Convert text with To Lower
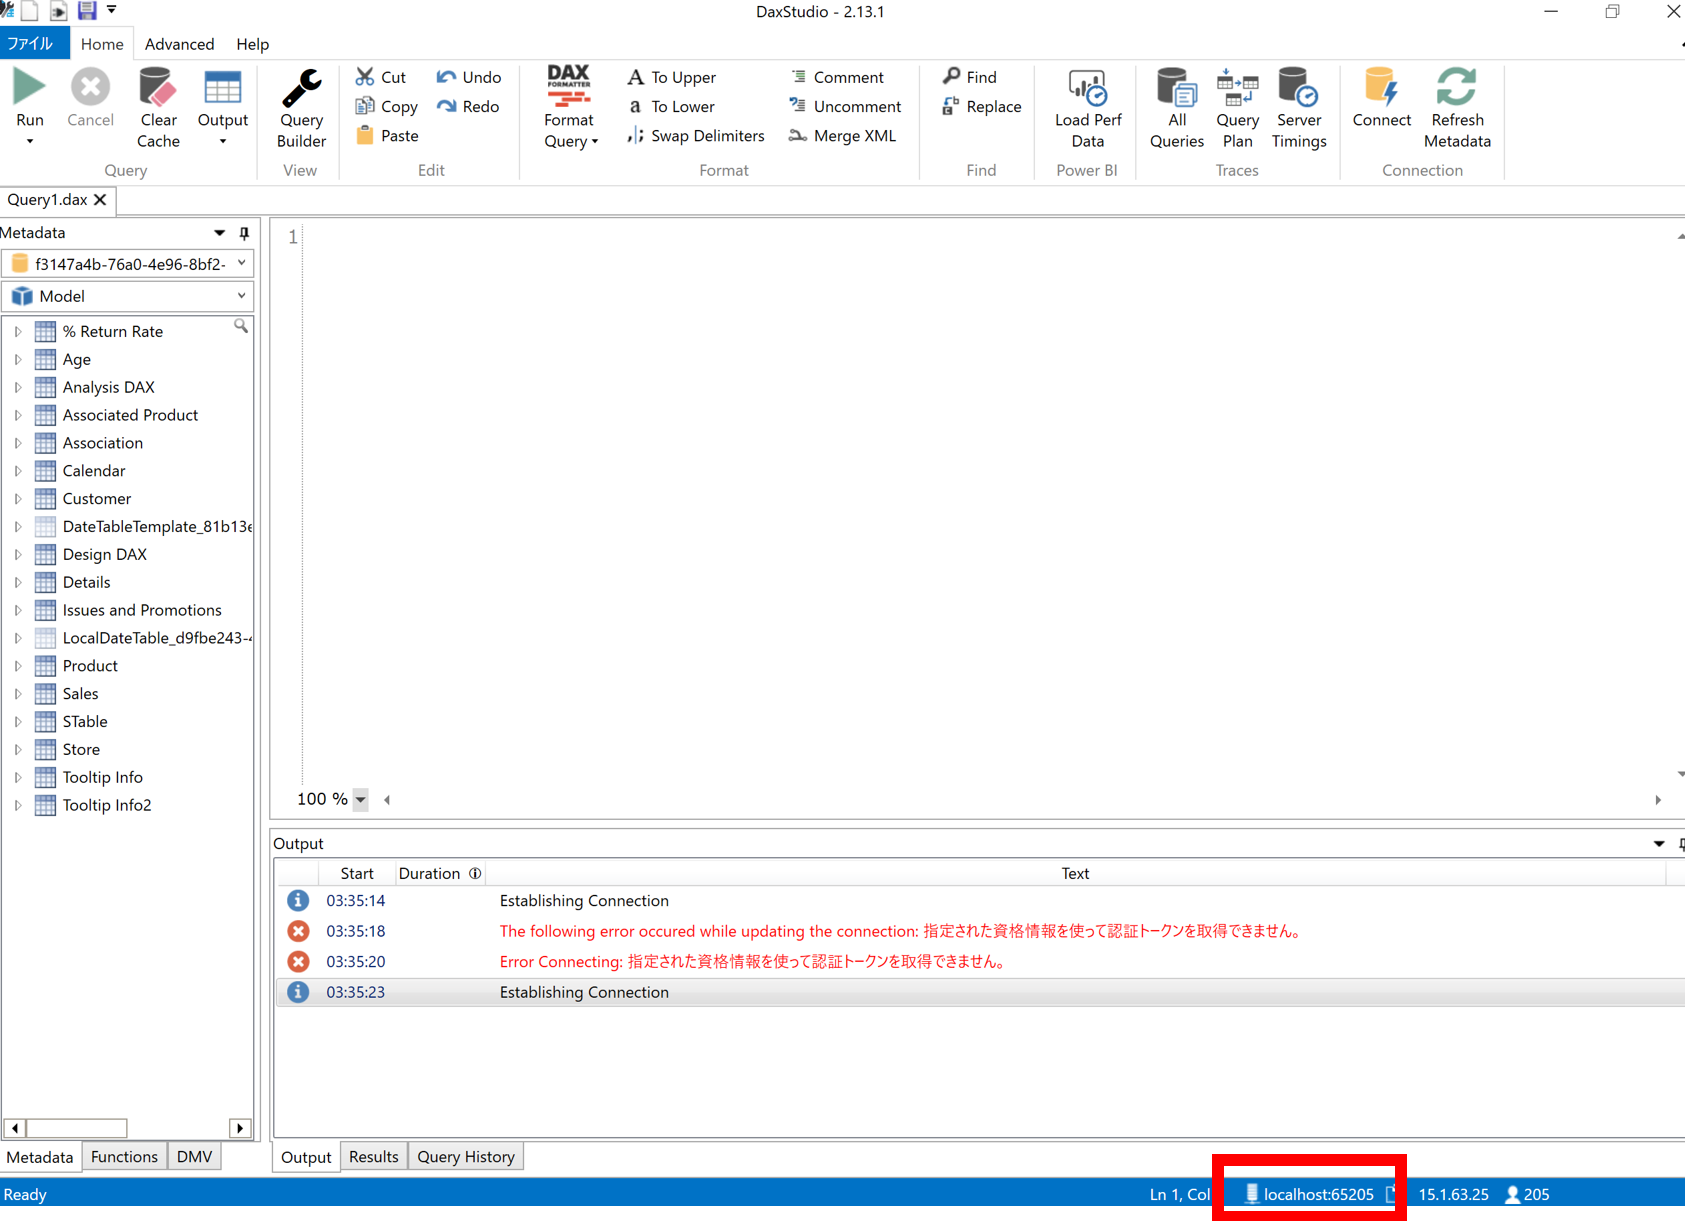 (x=672, y=106)
